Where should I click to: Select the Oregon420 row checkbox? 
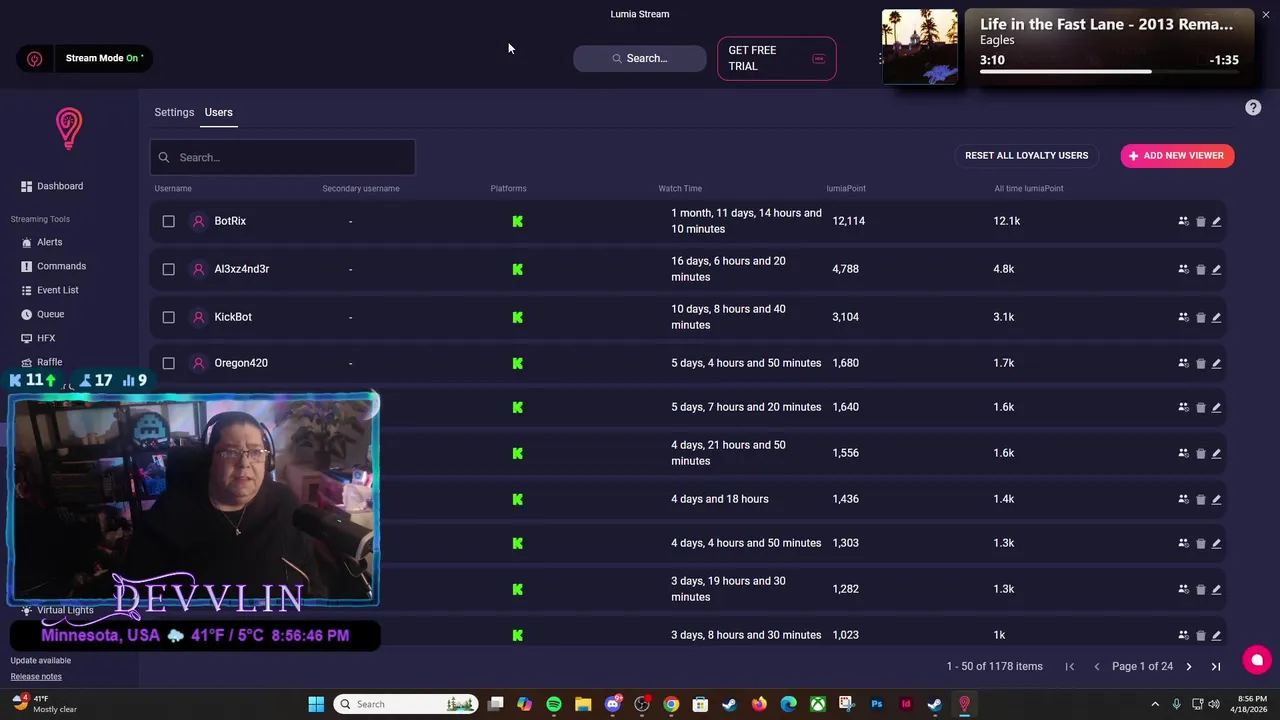tap(168, 363)
